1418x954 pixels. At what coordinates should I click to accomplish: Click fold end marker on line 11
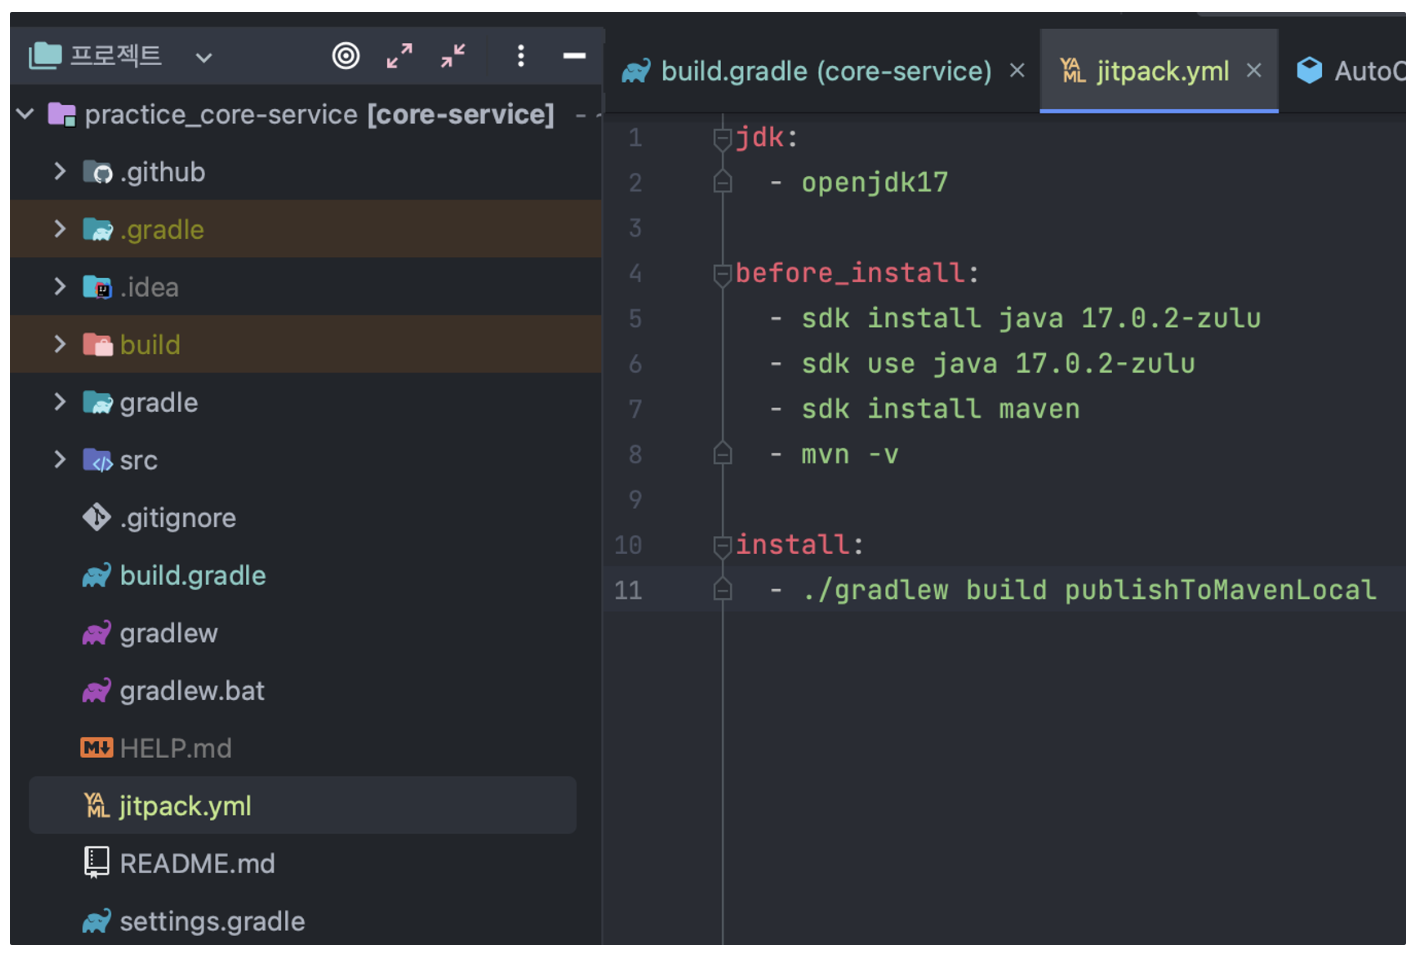click(723, 590)
